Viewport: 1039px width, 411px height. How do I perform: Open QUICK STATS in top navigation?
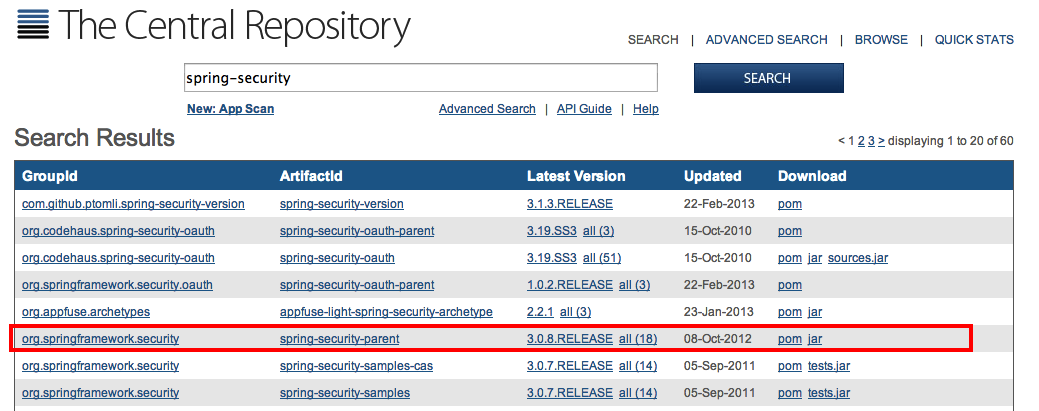click(x=973, y=40)
